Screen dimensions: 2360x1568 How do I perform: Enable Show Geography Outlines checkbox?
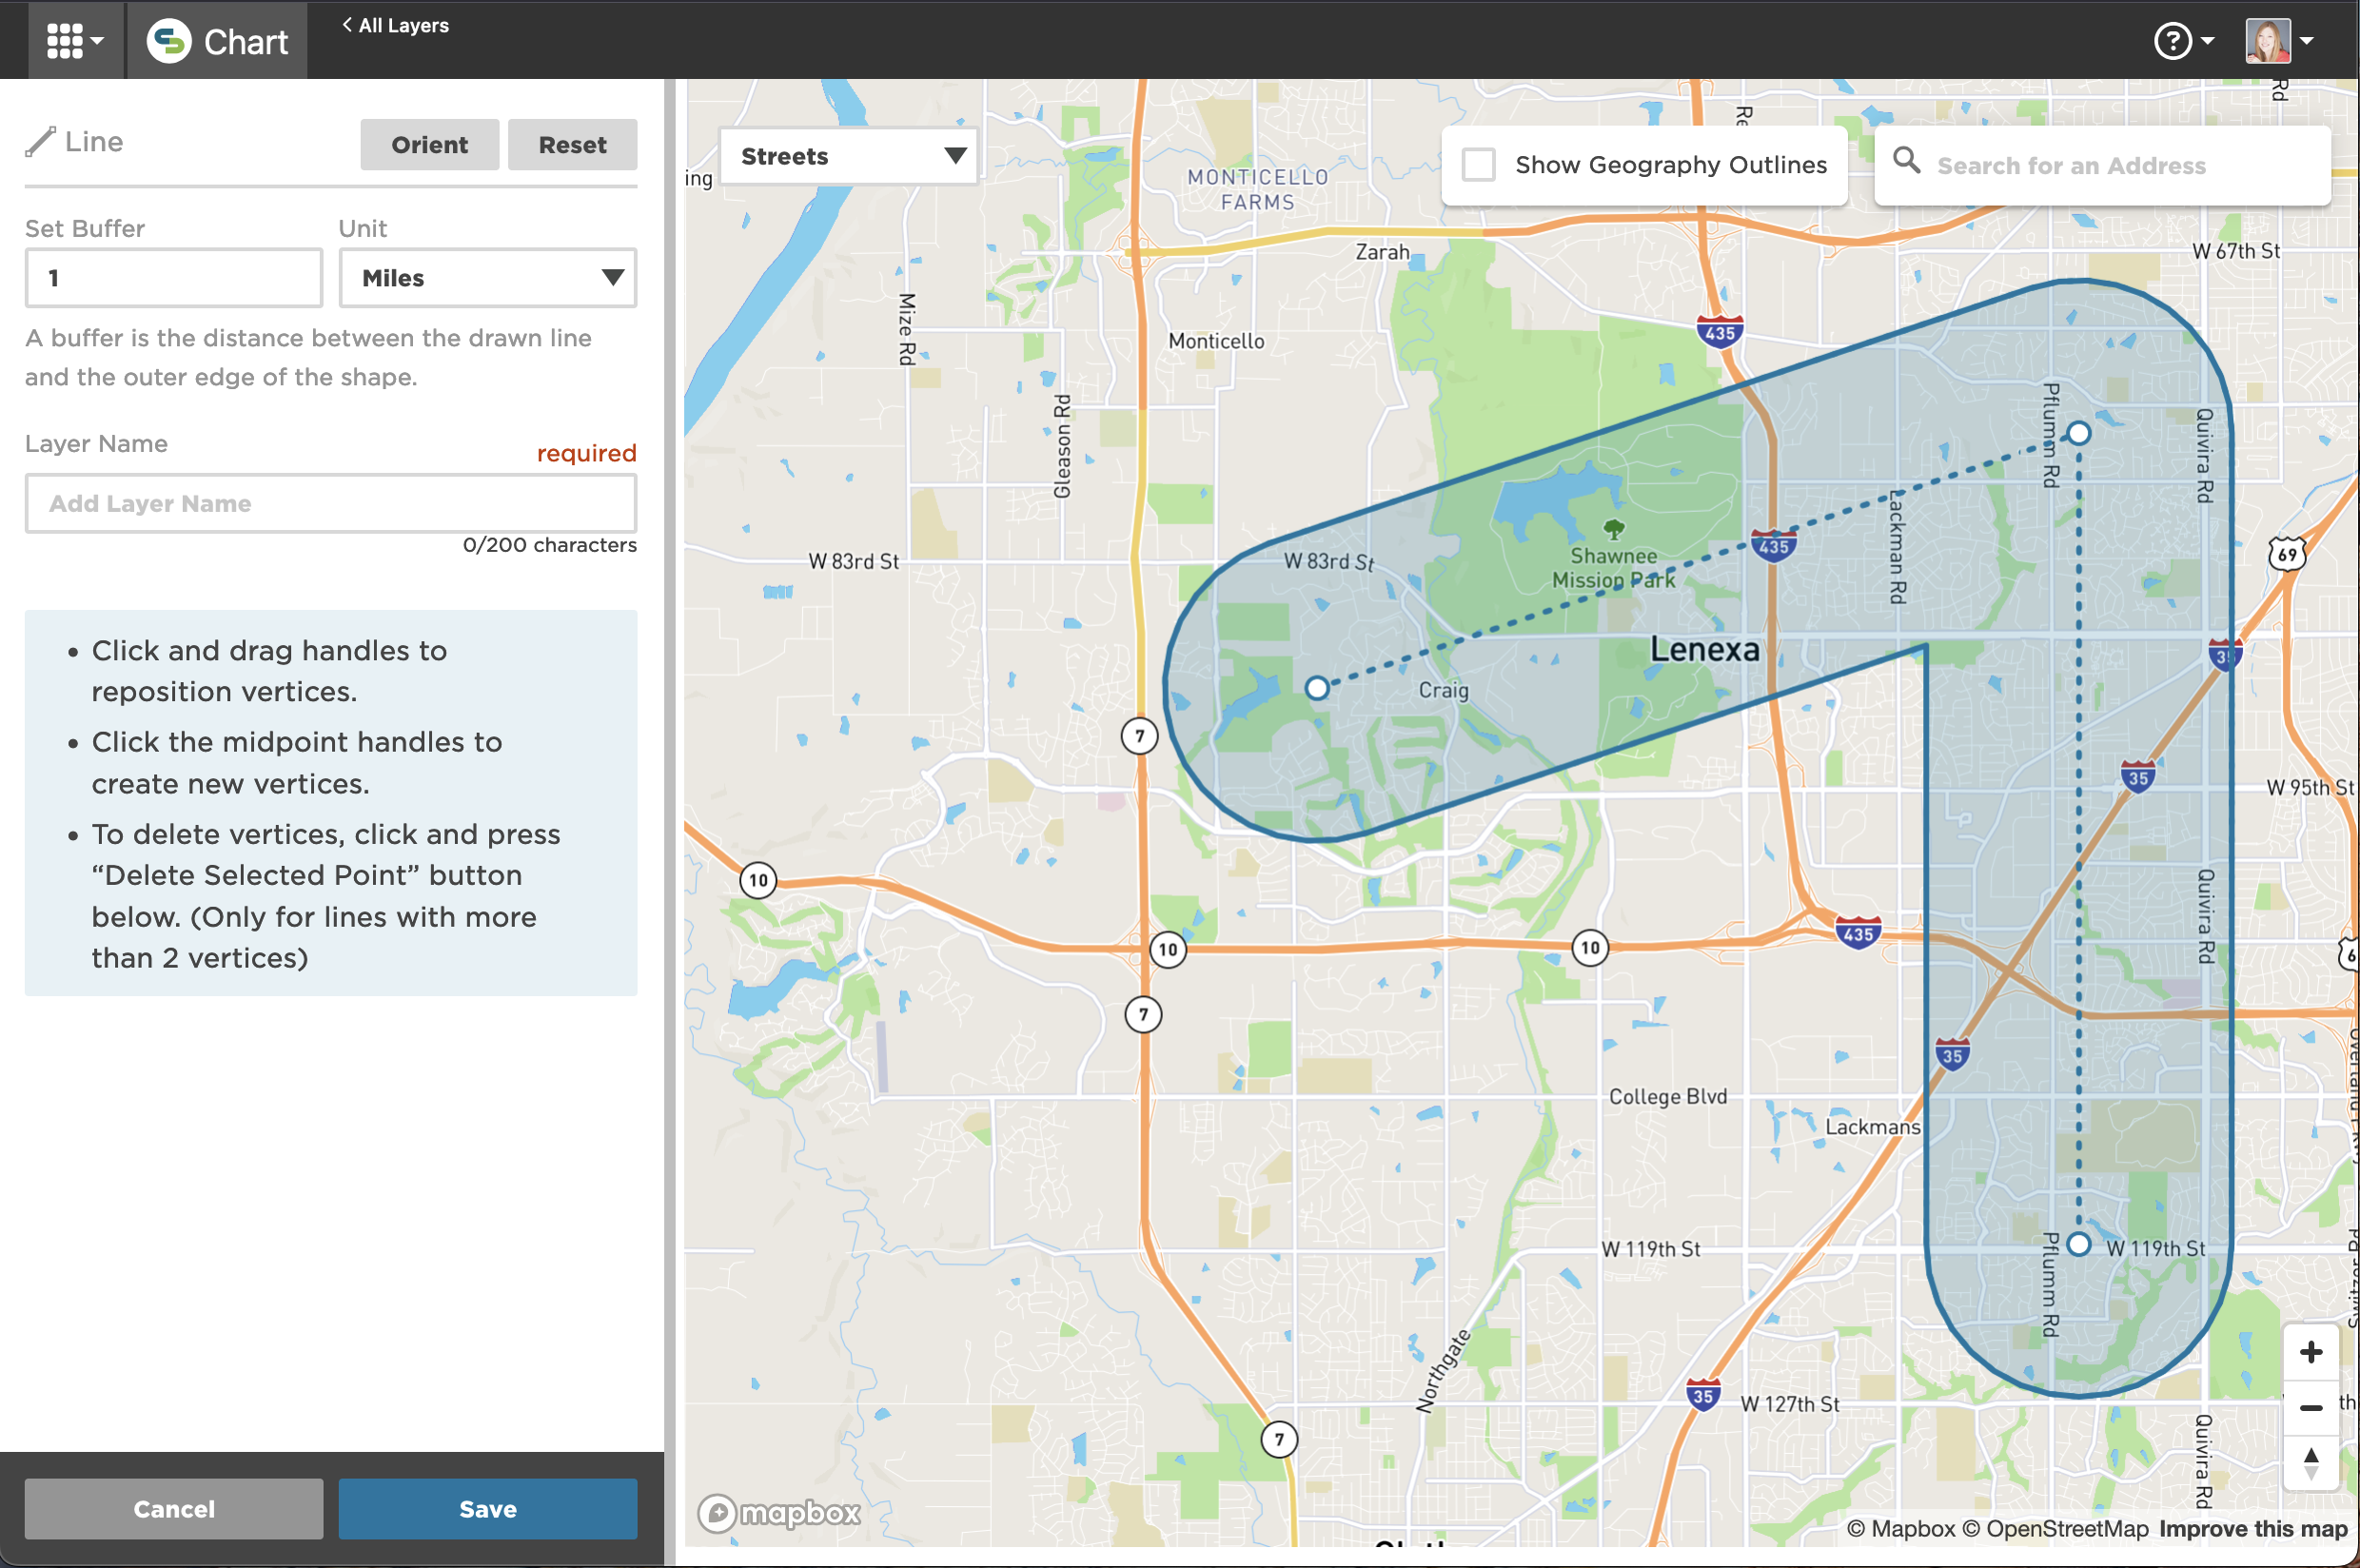(1478, 165)
